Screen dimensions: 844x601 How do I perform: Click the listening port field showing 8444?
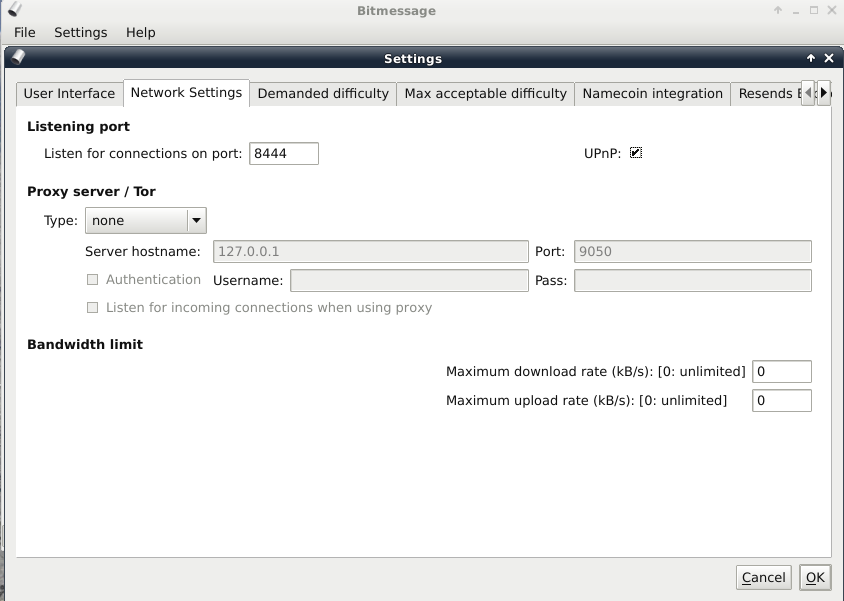(284, 153)
